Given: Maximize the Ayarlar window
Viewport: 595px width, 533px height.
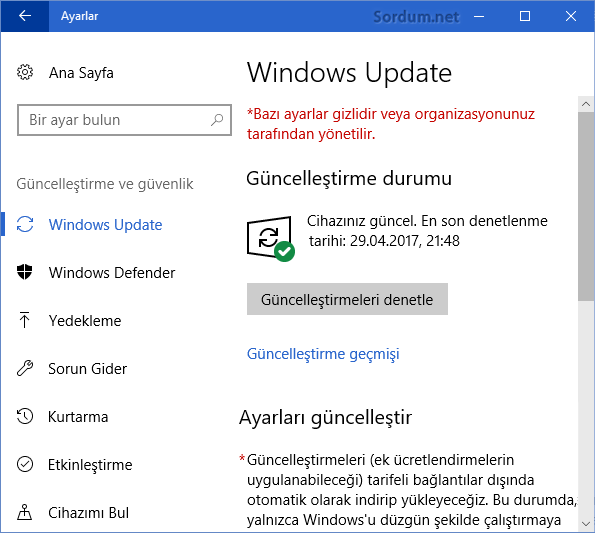Looking at the screenshot, I should (x=525, y=16).
